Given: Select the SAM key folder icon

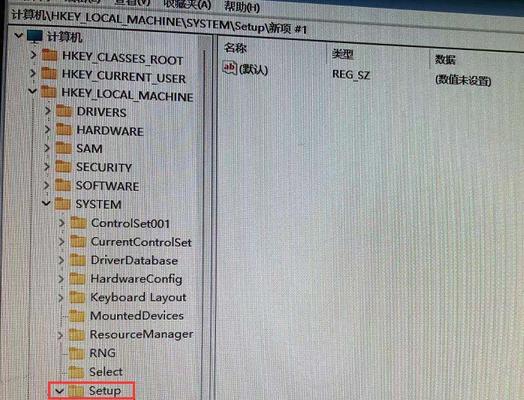Looking at the screenshot, I should [x=63, y=147].
